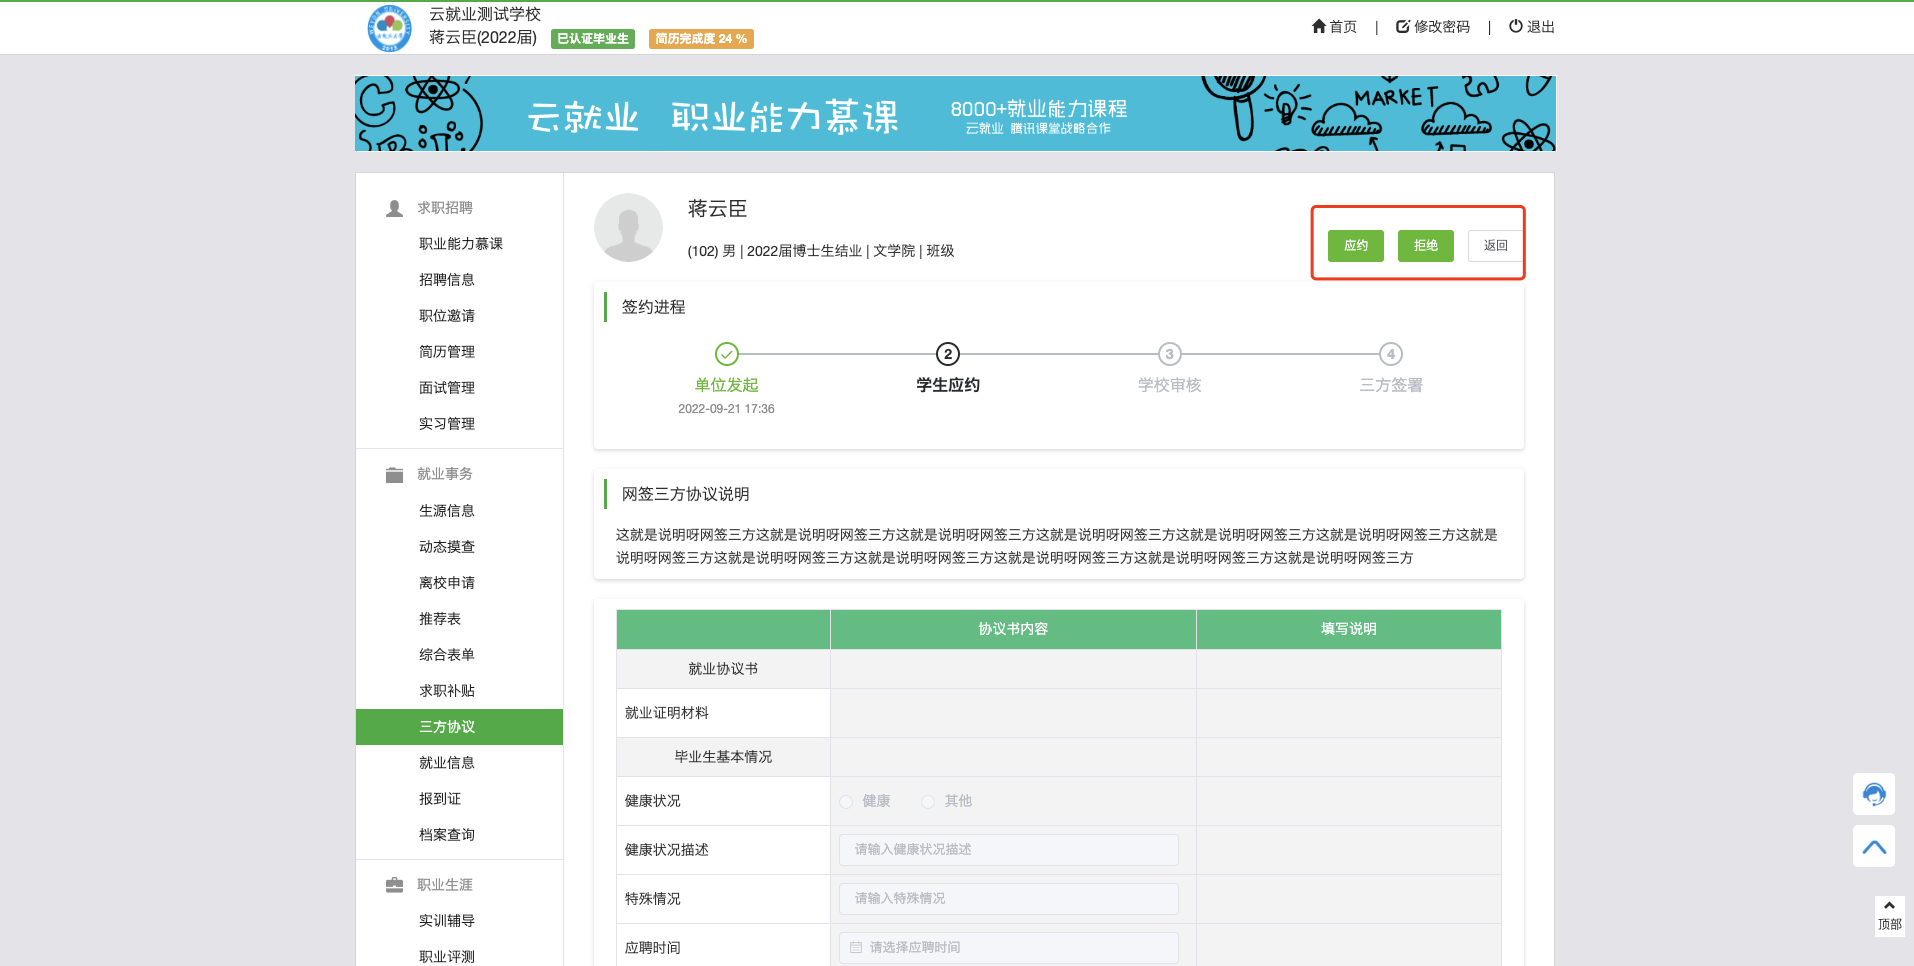The height and width of the screenshot is (966, 1914).
Task: Click the green 应约 button
Action: (x=1355, y=246)
